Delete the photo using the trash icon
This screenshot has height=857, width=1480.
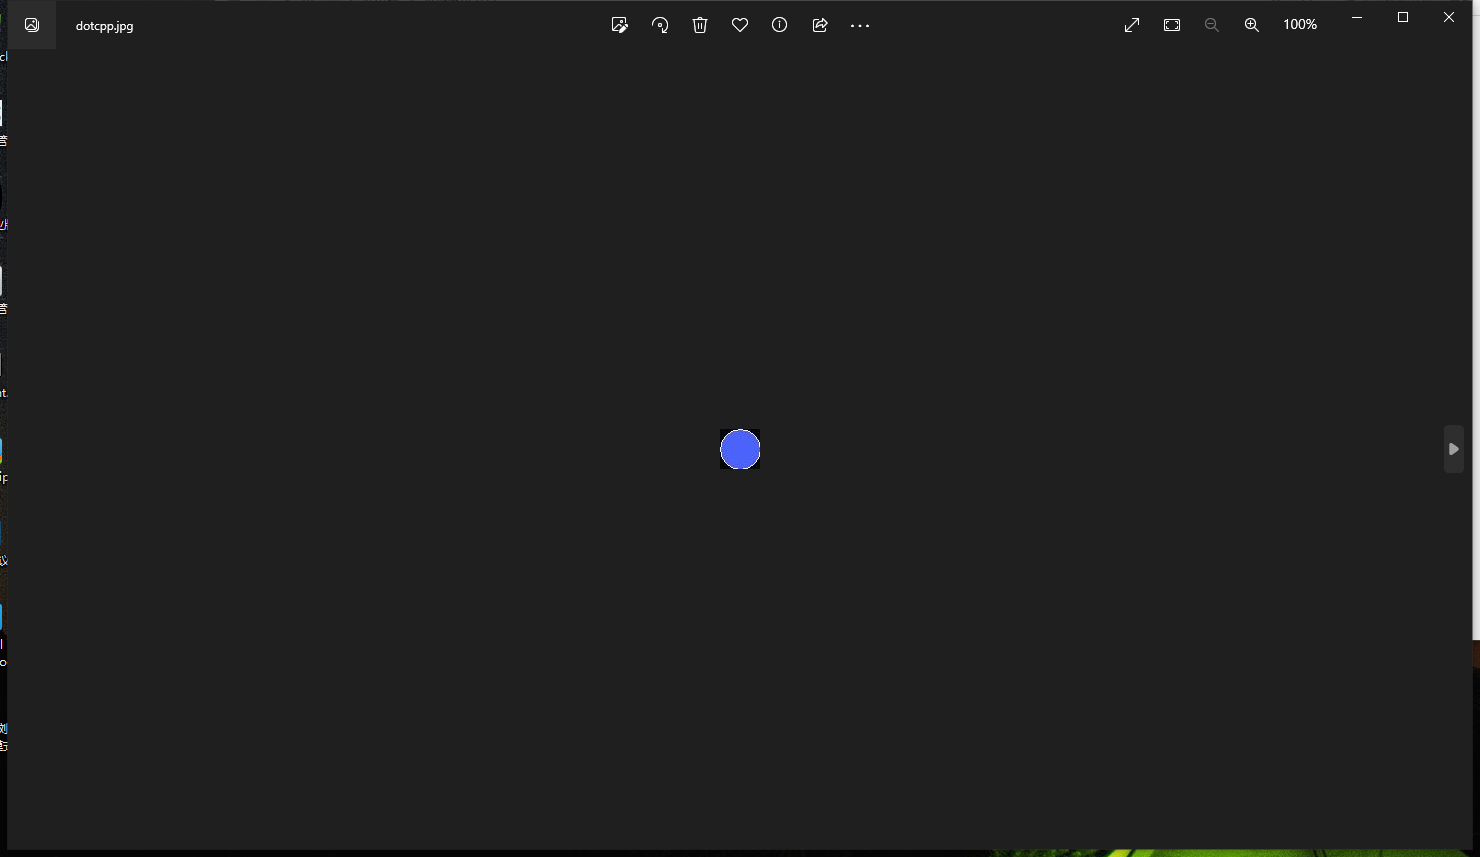click(700, 25)
